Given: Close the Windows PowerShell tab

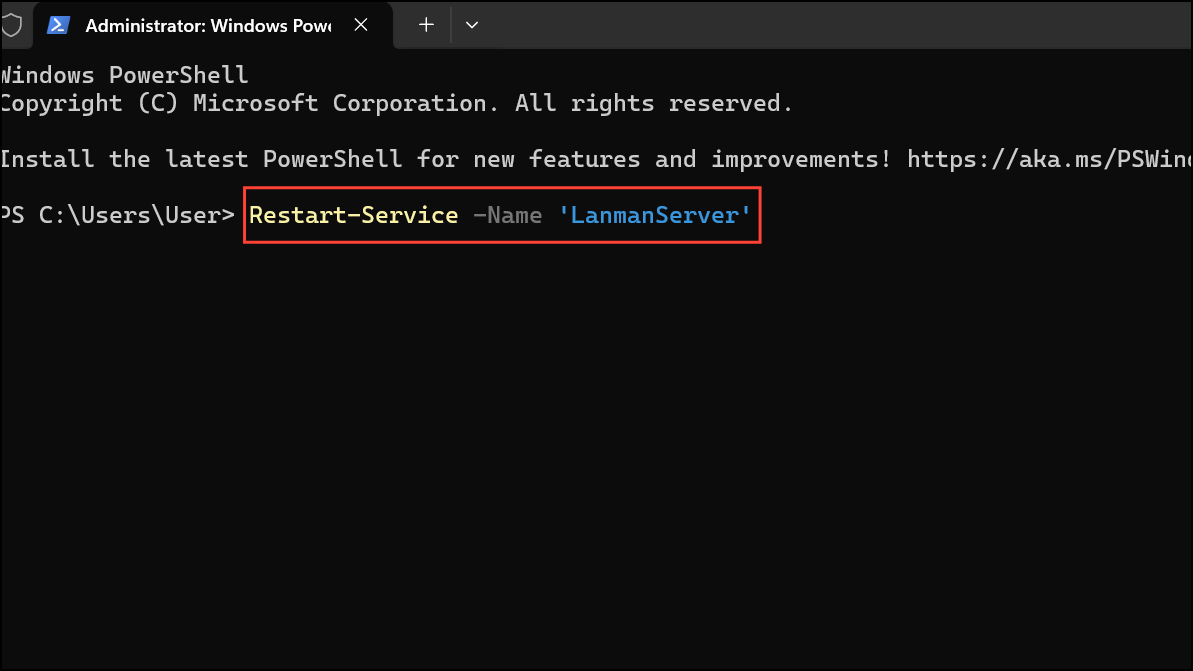Looking at the screenshot, I should point(361,25).
